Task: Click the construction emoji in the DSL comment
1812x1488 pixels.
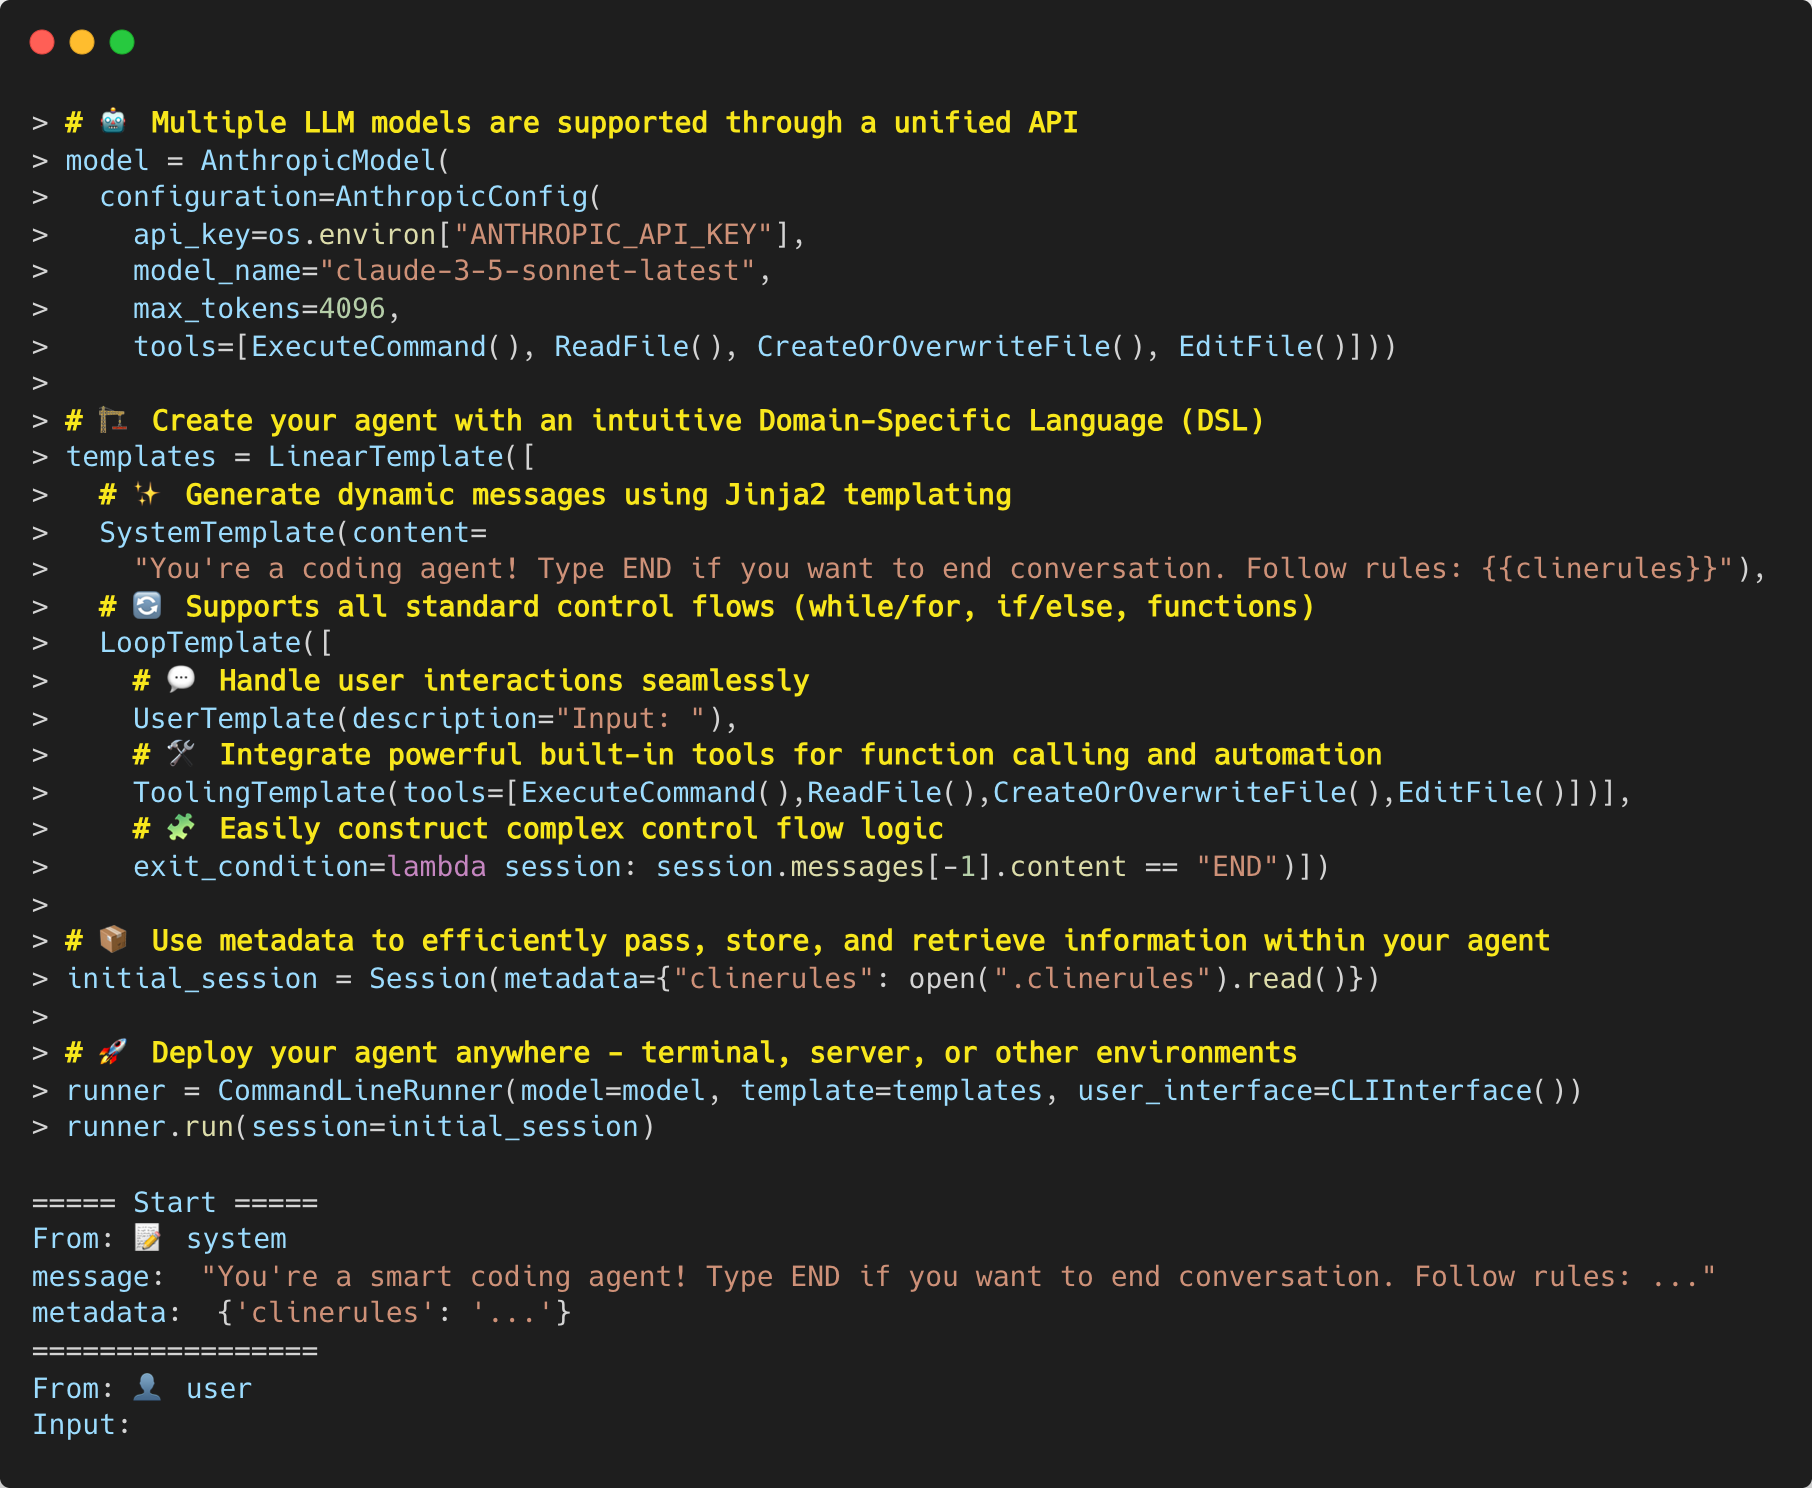Action: (113, 420)
